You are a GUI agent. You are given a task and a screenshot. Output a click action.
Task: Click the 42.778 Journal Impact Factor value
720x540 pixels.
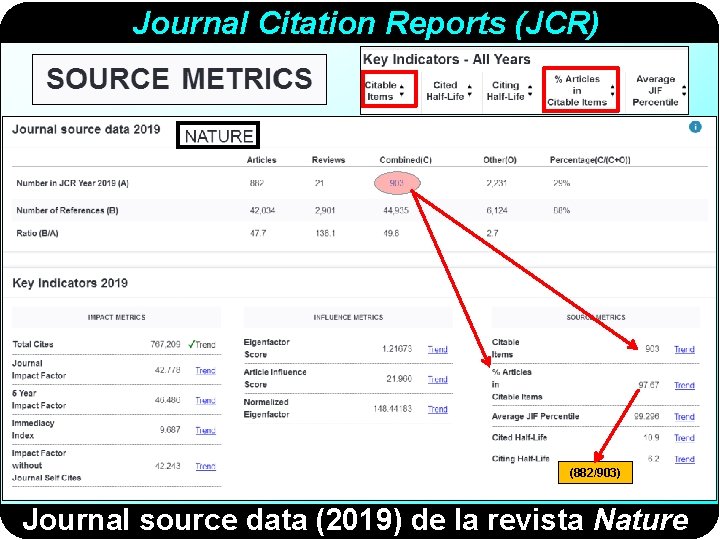click(168, 370)
